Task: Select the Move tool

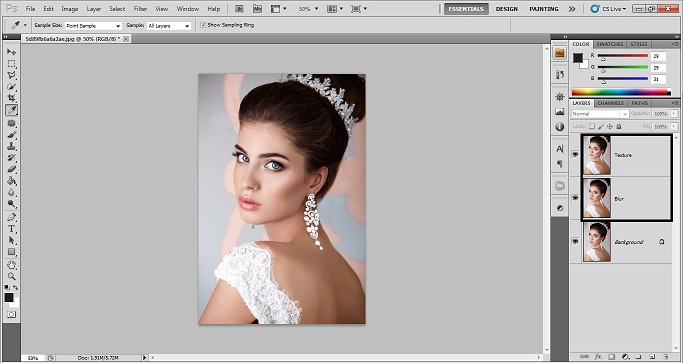Action: coord(11,52)
